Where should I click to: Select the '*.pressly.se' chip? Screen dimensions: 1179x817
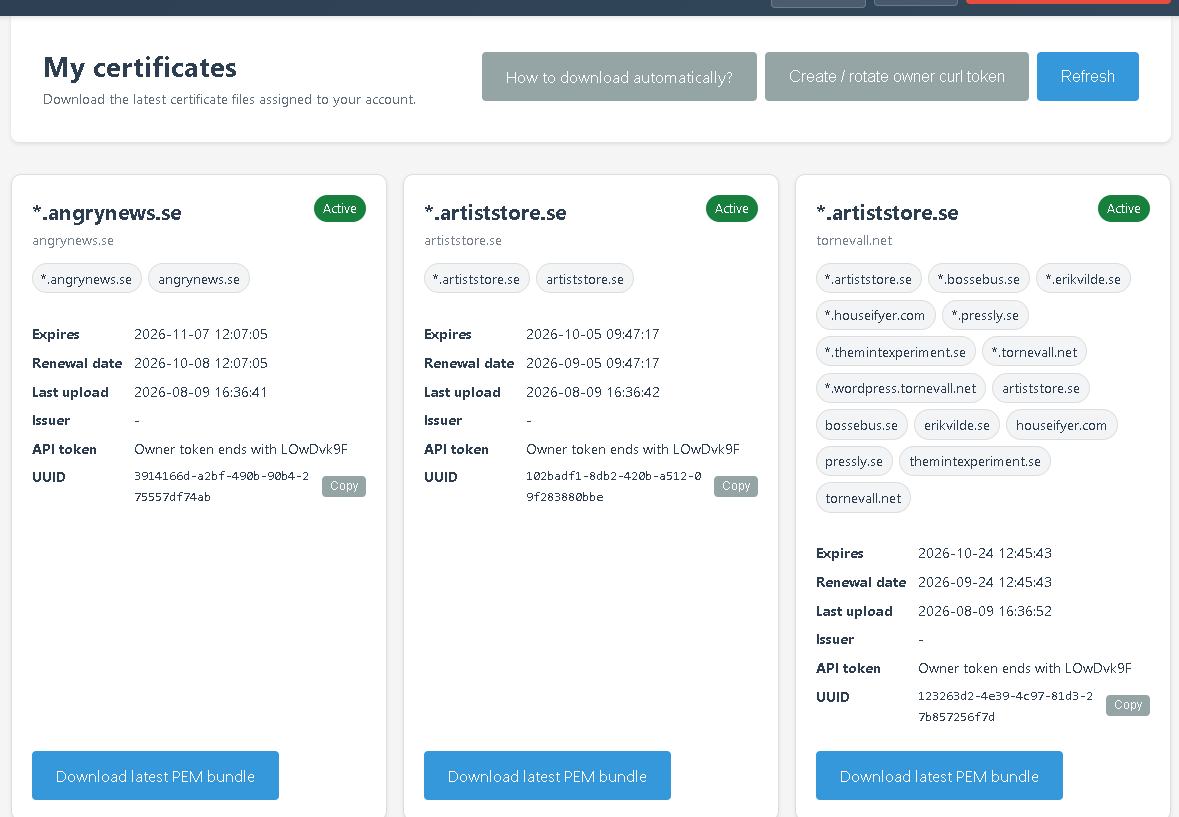coord(985,316)
